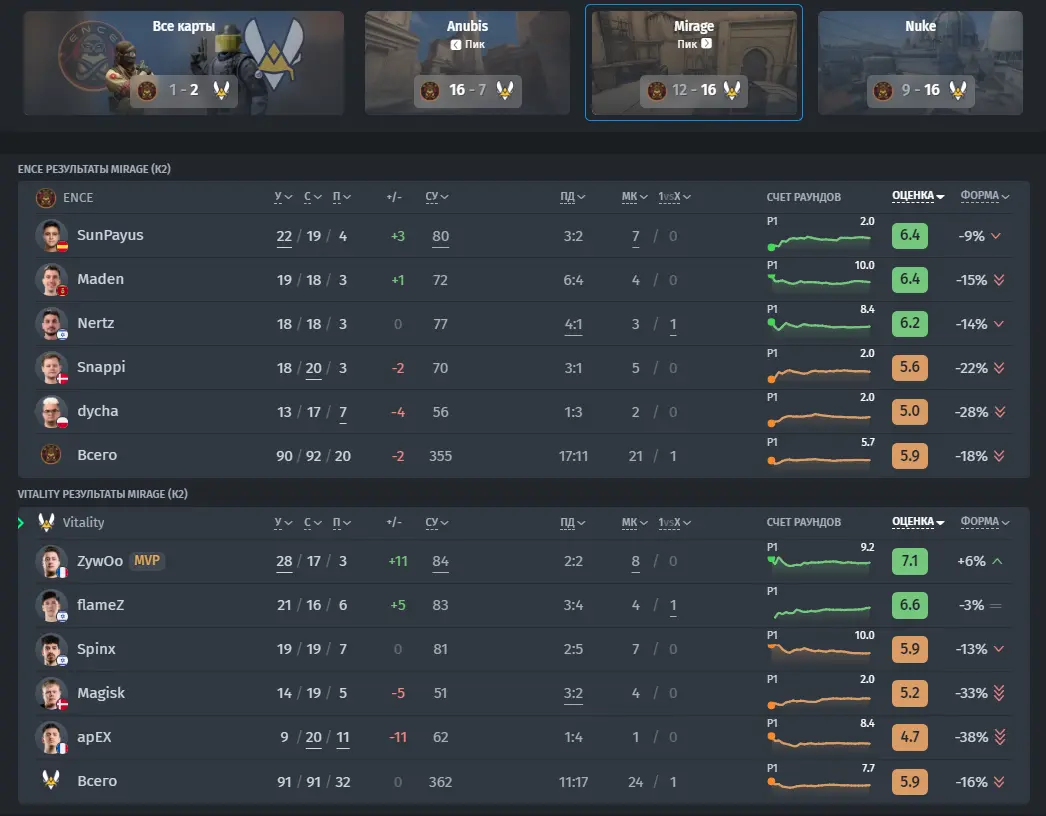The height and width of the screenshot is (816, 1046).
Task: Click apEX triple-down form arrow
Action: 999,737
